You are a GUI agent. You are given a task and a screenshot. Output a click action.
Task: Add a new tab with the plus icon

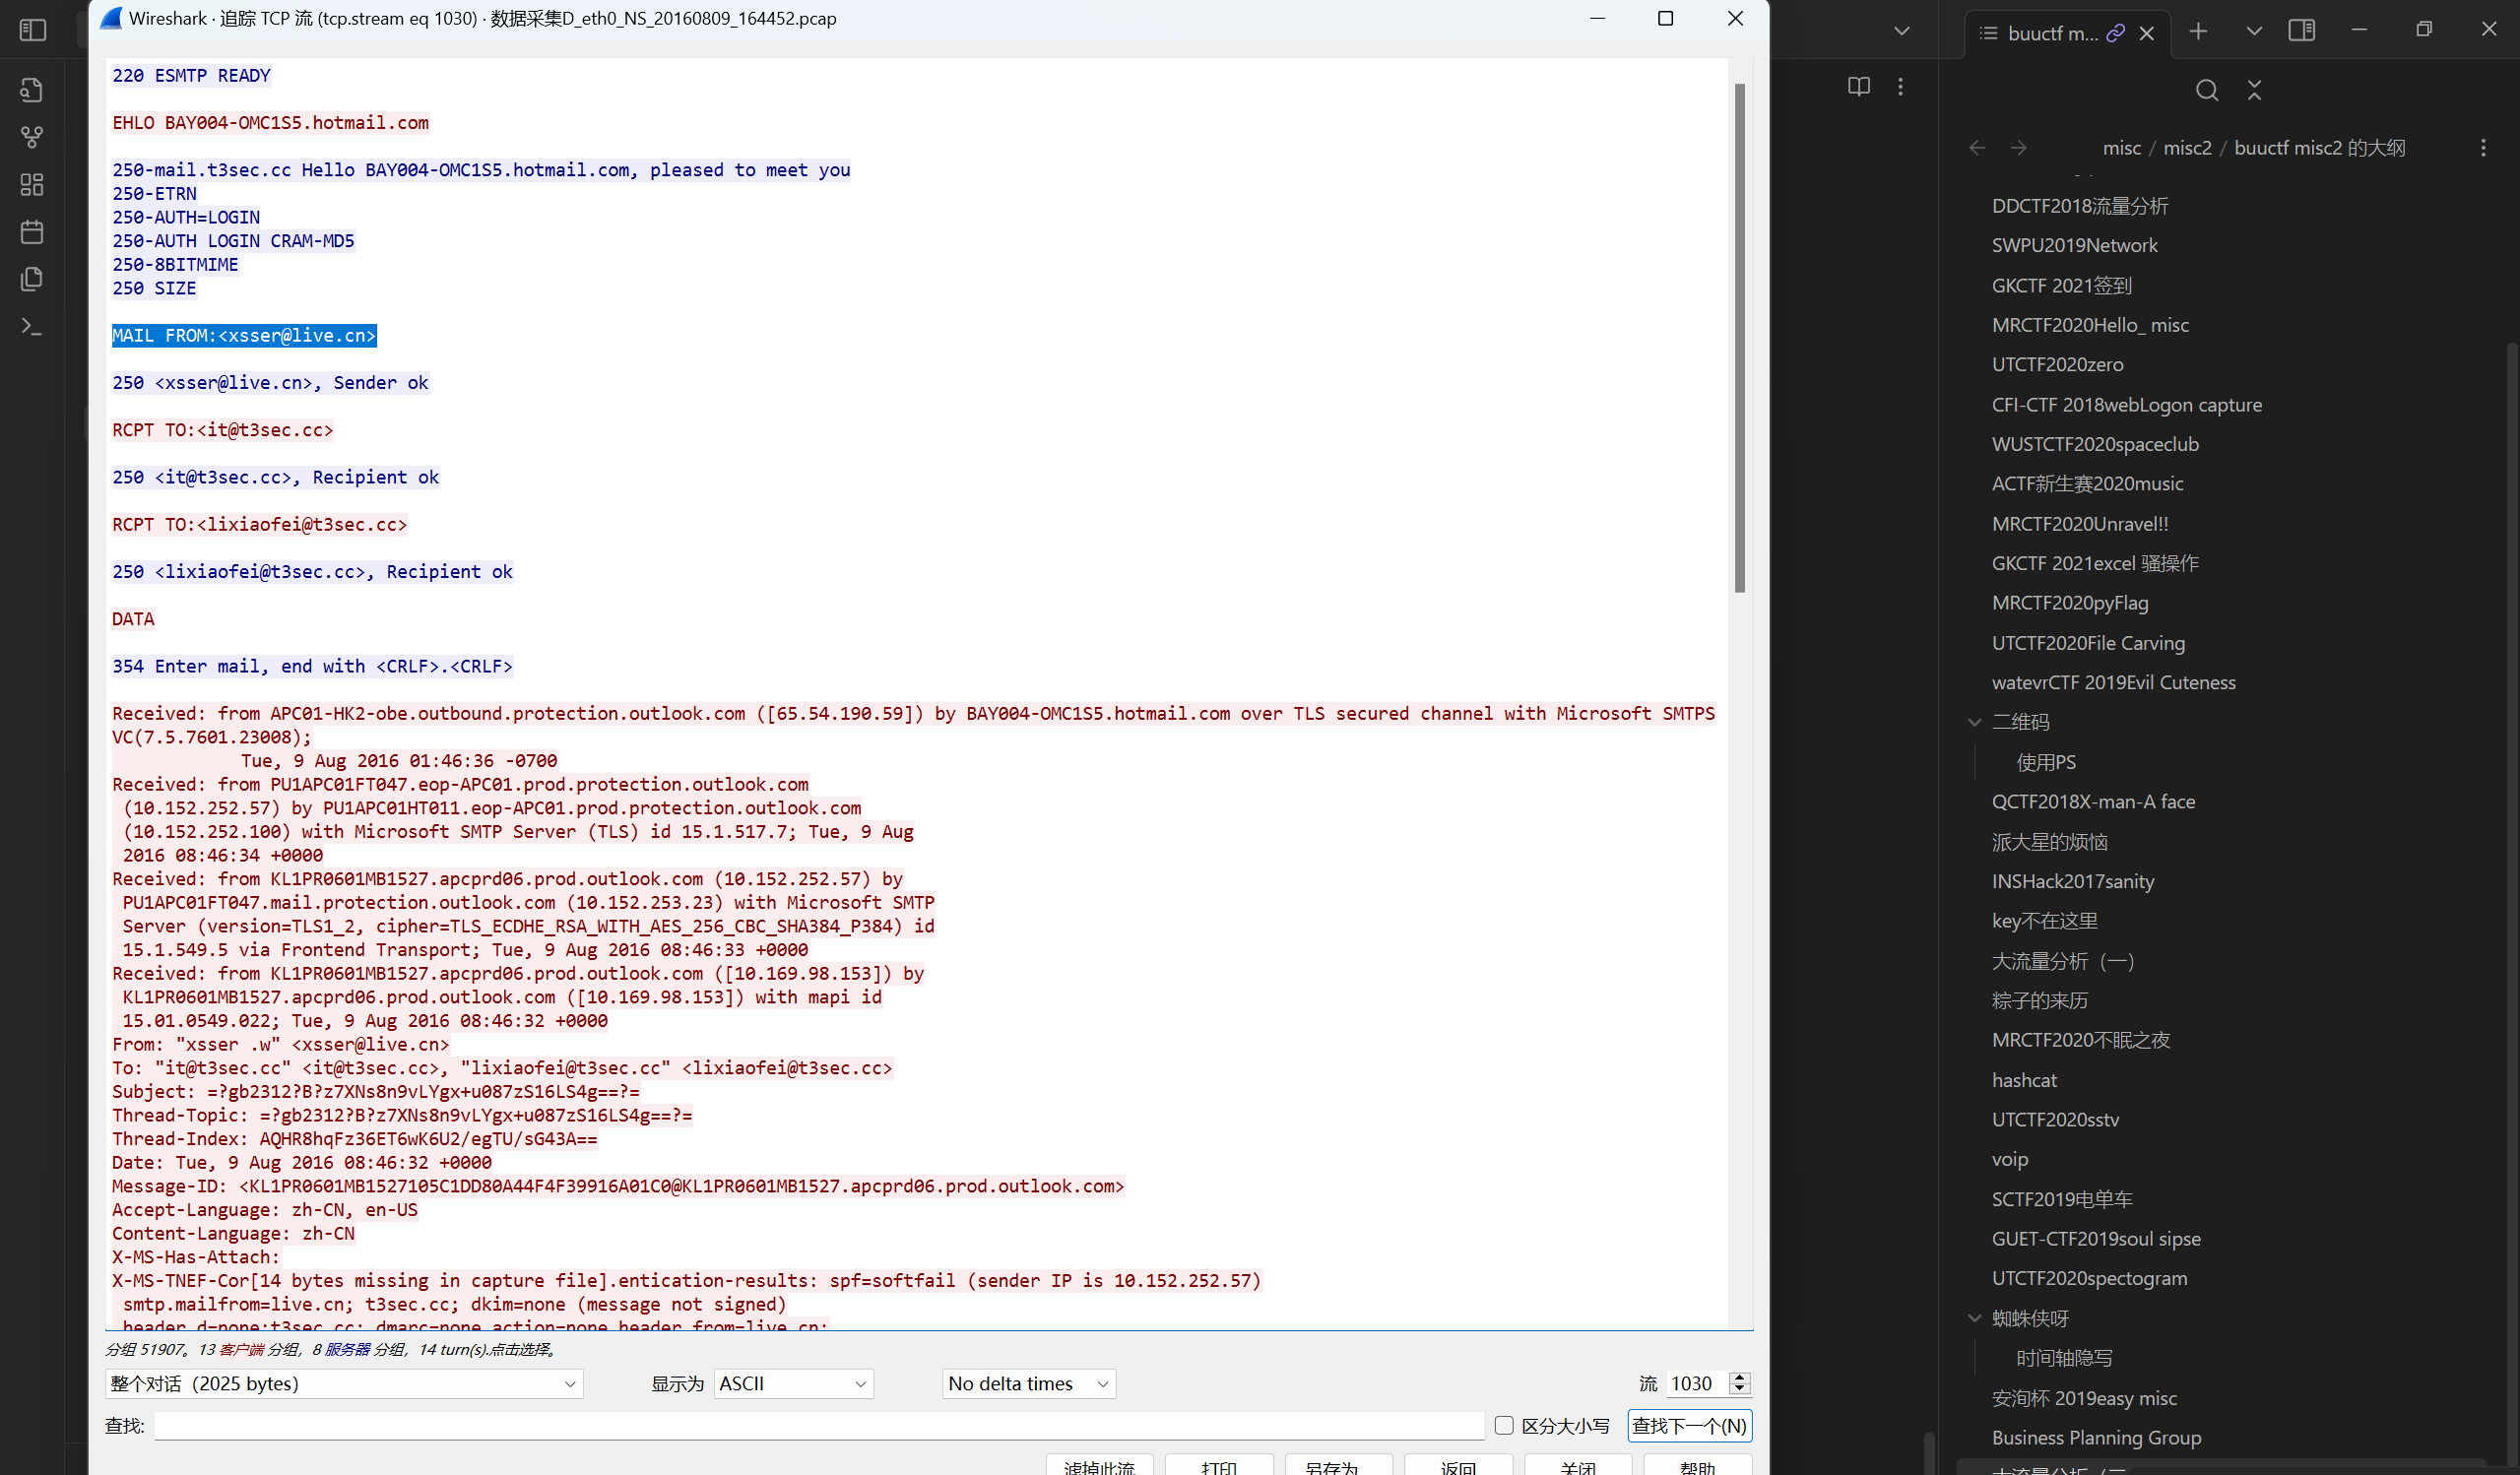(2198, 32)
